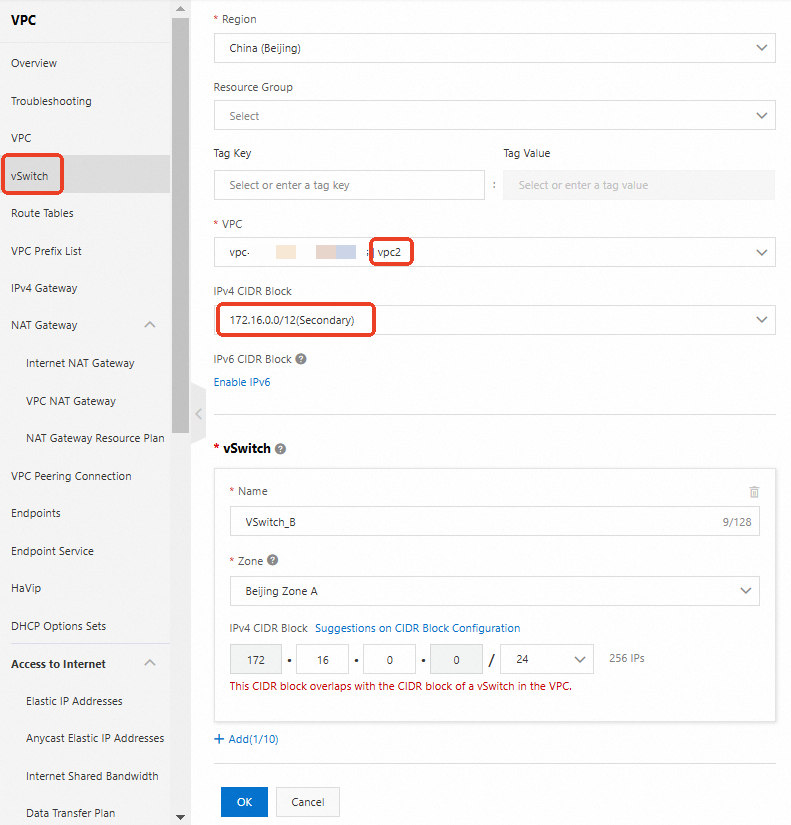This screenshot has height=825, width=791.
Task: Open the Resource Group select dropdown
Action: [x=494, y=115]
